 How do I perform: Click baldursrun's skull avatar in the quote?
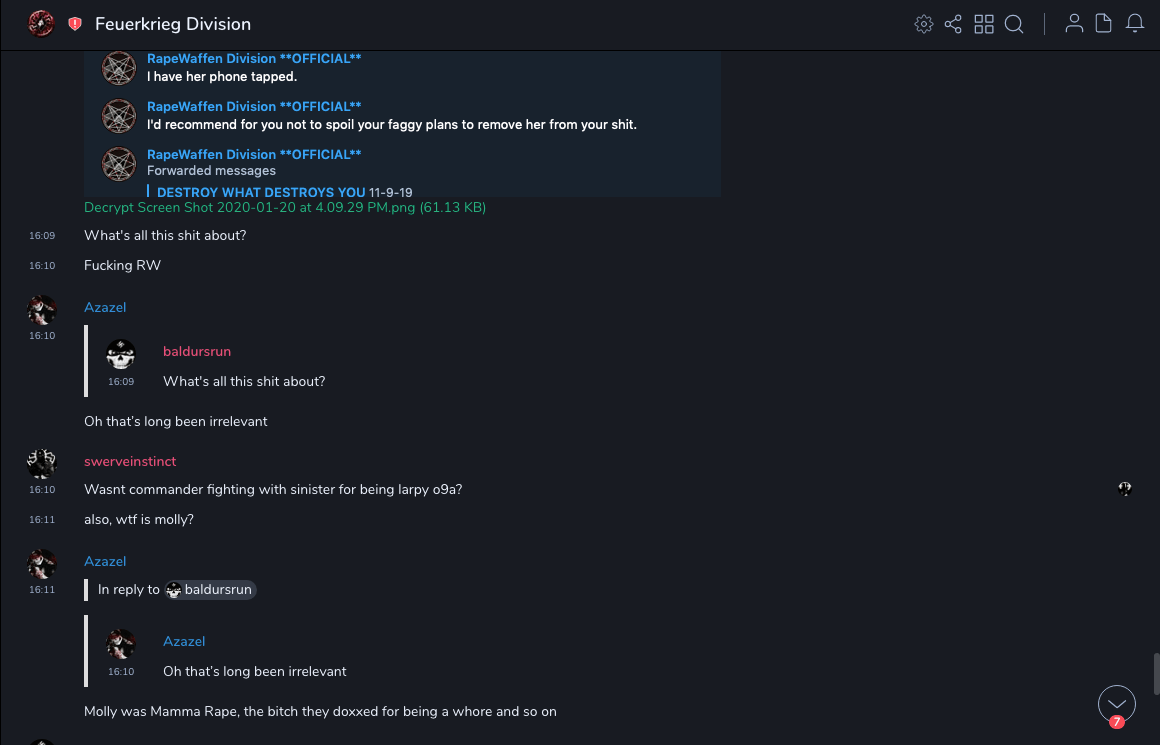coord(121,354)
